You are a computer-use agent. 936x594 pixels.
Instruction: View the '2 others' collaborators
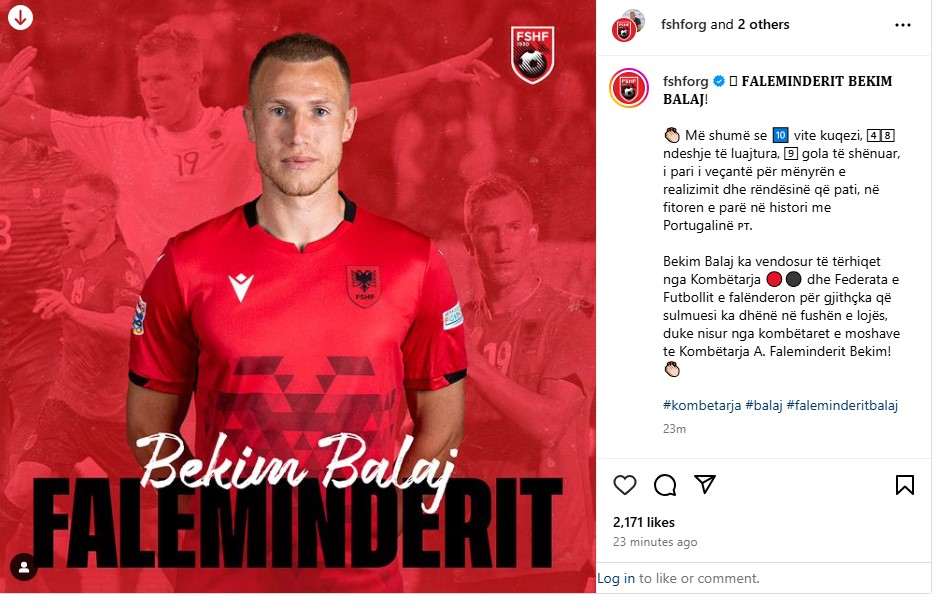(x=763, y=24)
